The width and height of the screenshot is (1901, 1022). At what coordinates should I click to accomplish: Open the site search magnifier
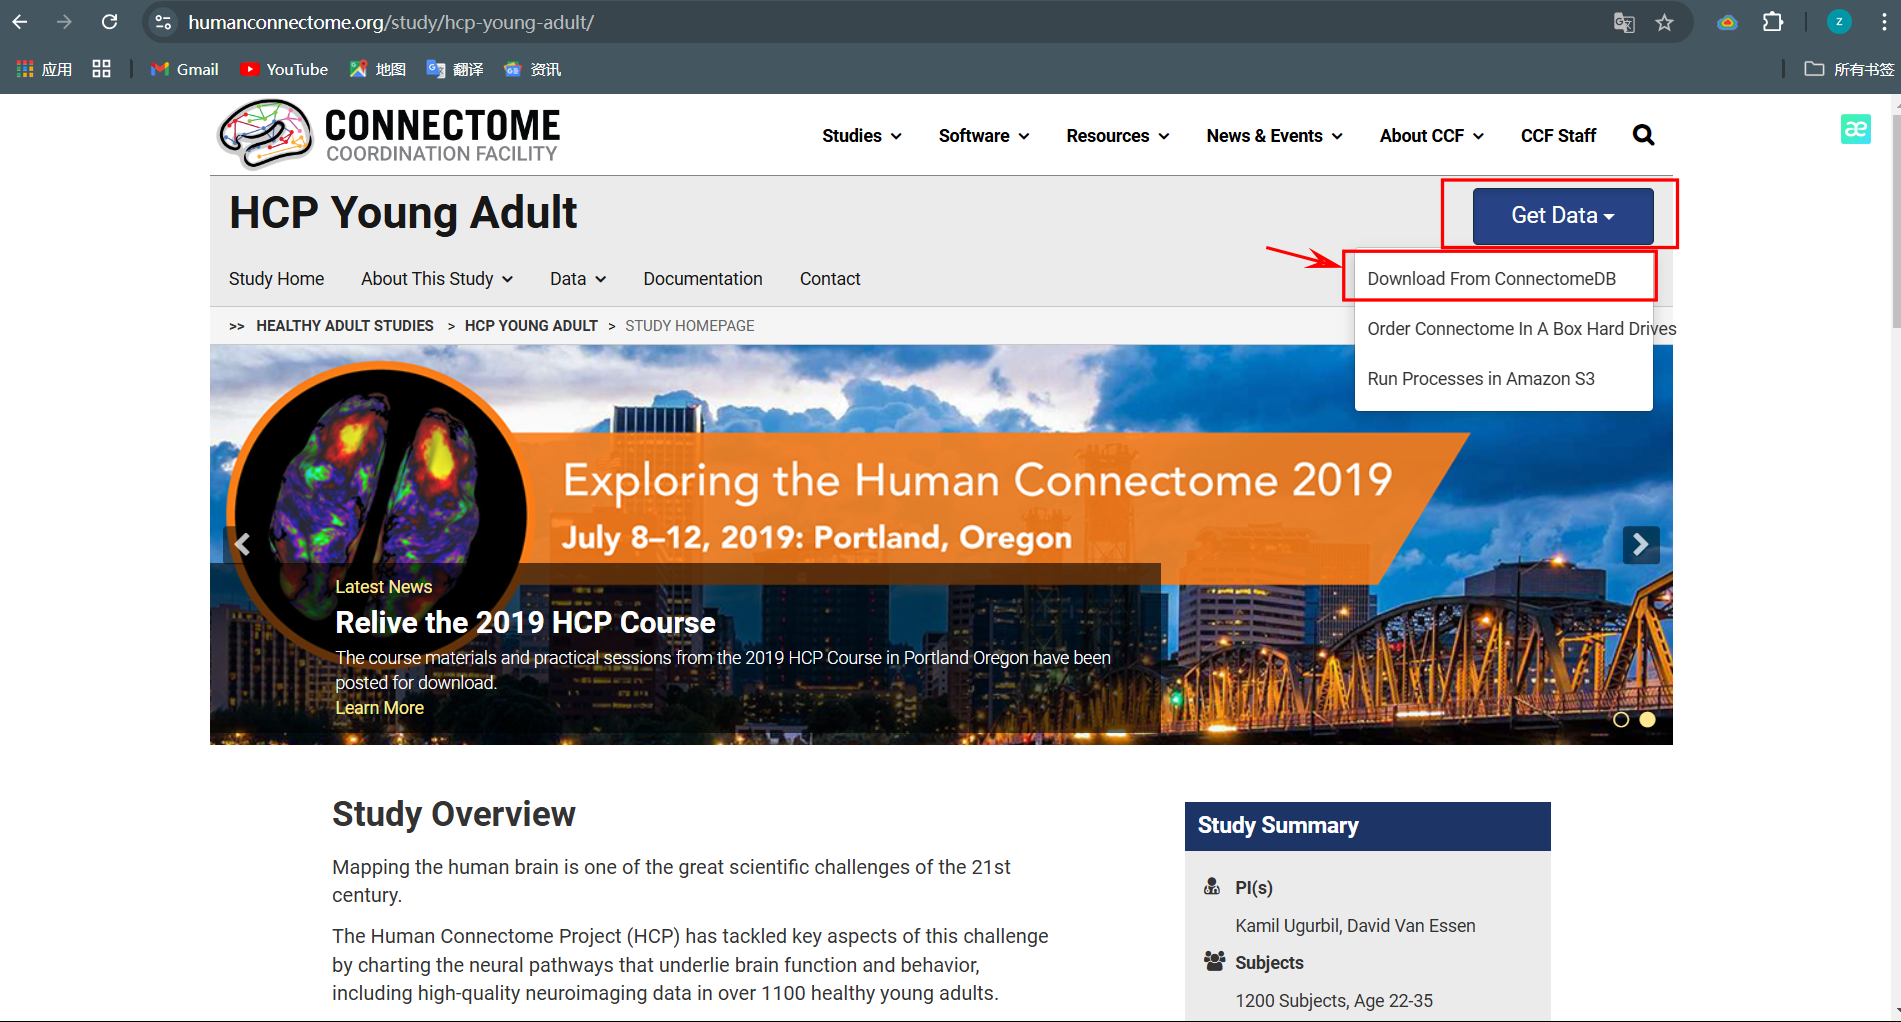tap(1643, 135)
